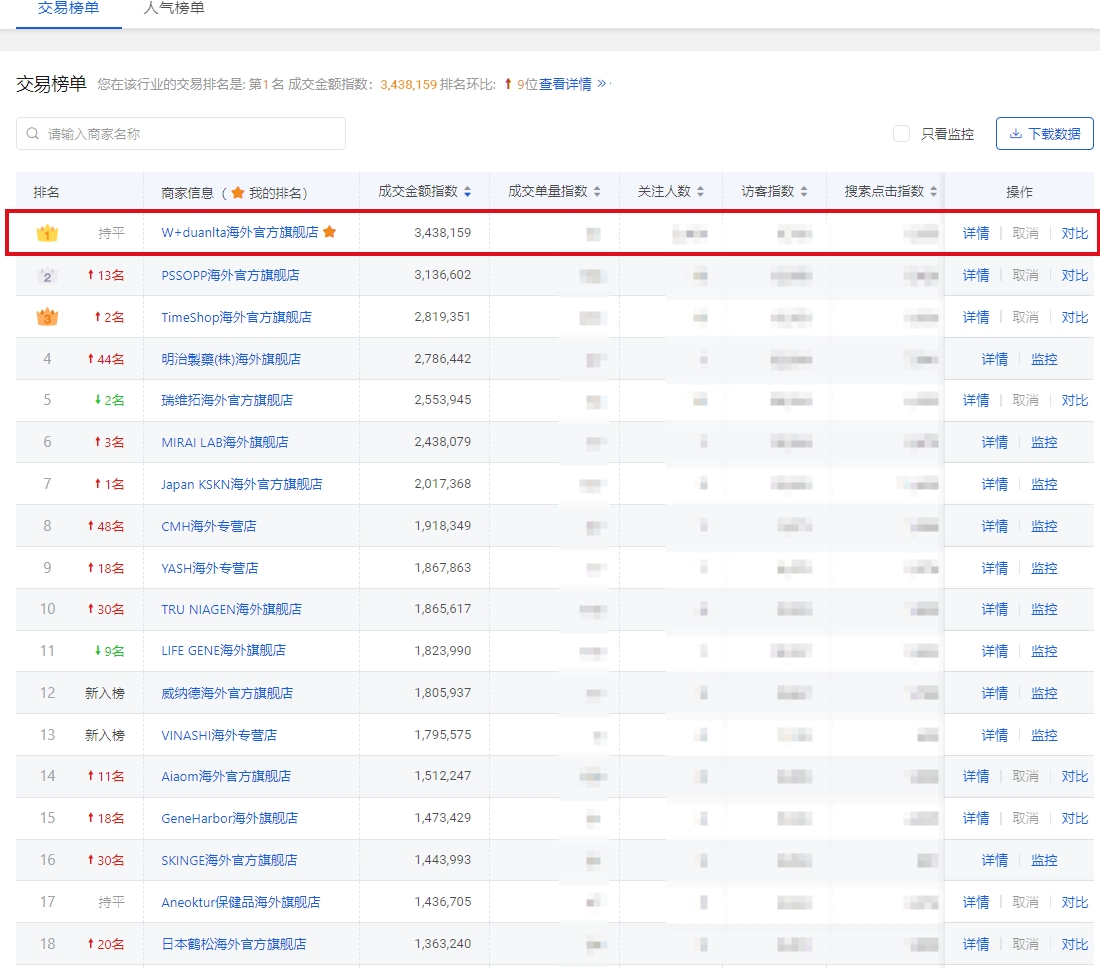Open MIRAI LAB海外旗舰店 store link
The image size is (1100, 968).
pyautogui.click(x=224, y=442)
